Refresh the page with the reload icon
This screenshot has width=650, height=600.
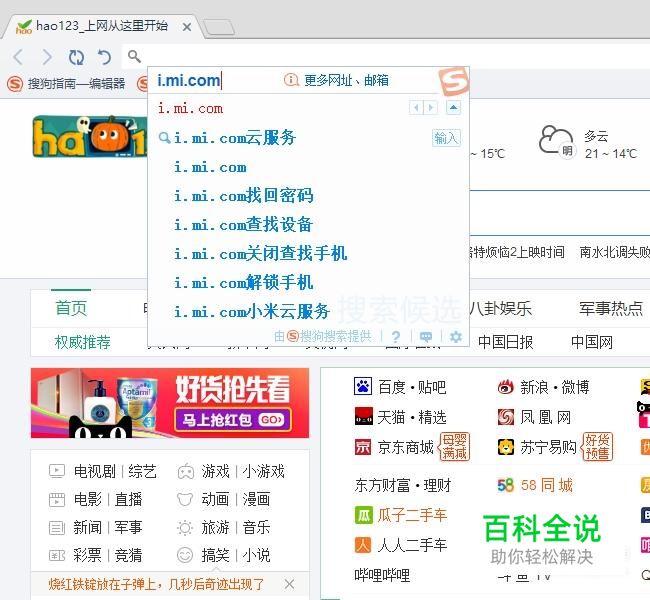pos(76,57)
